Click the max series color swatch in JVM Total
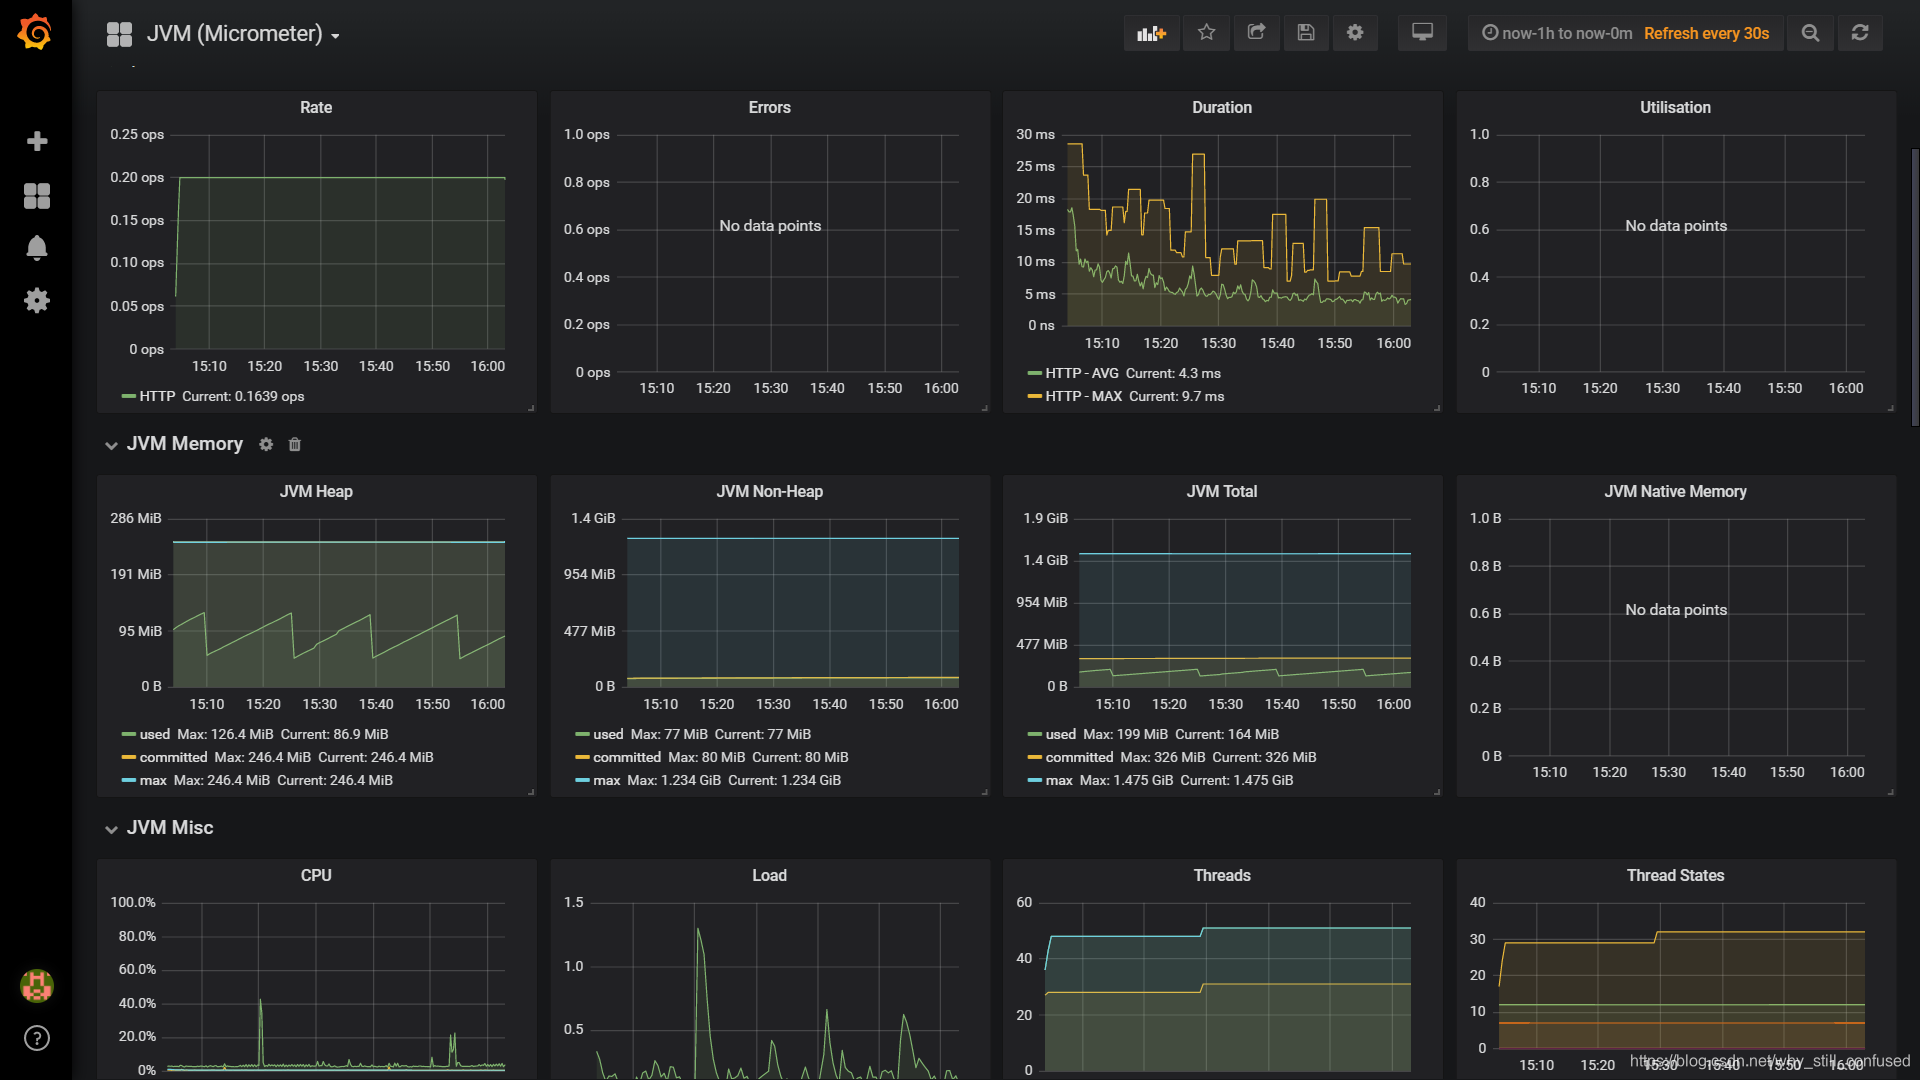Screen dimensions: 1920x1080 pyautogui.click(x=1035, y=780)
